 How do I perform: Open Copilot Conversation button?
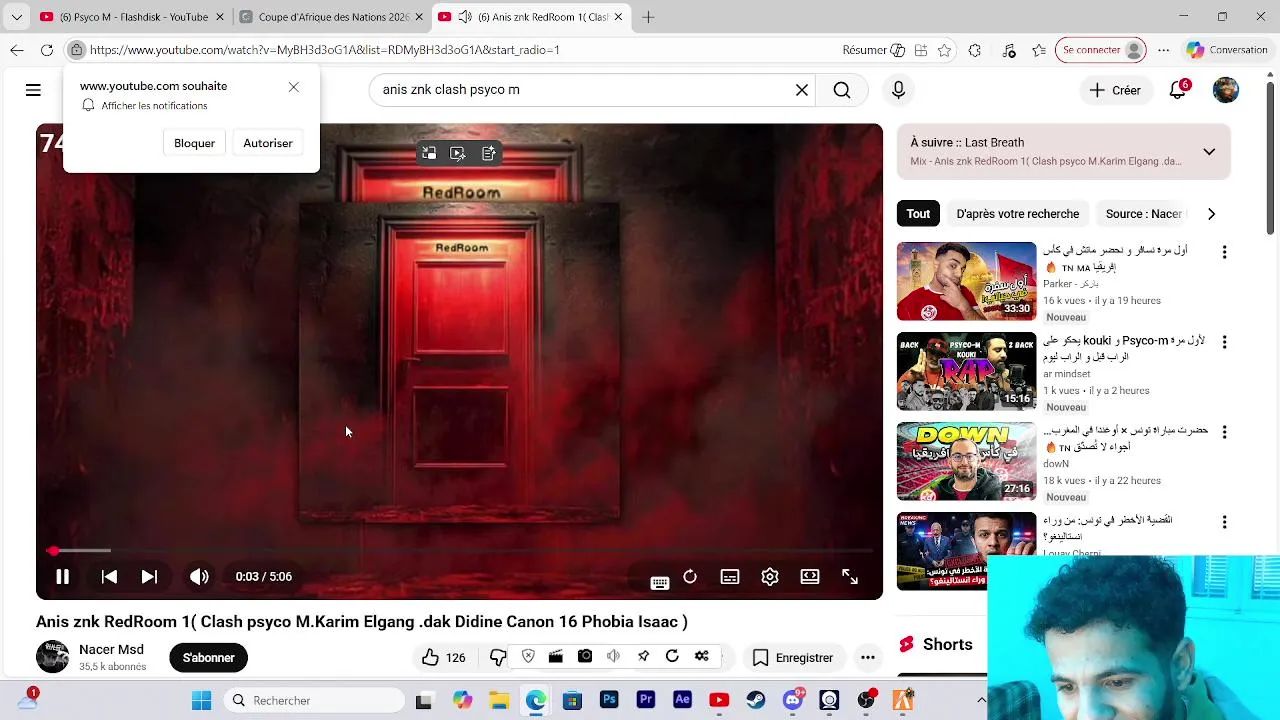[x=1227, y=50]
